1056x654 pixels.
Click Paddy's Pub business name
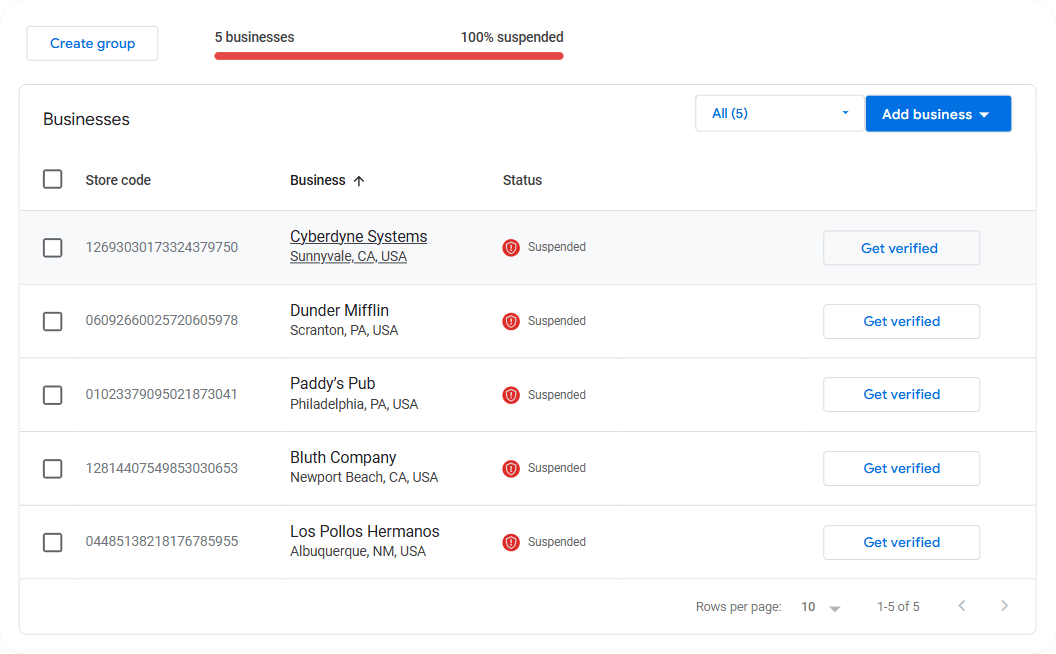pyautogui.click(x=333, y=383)
